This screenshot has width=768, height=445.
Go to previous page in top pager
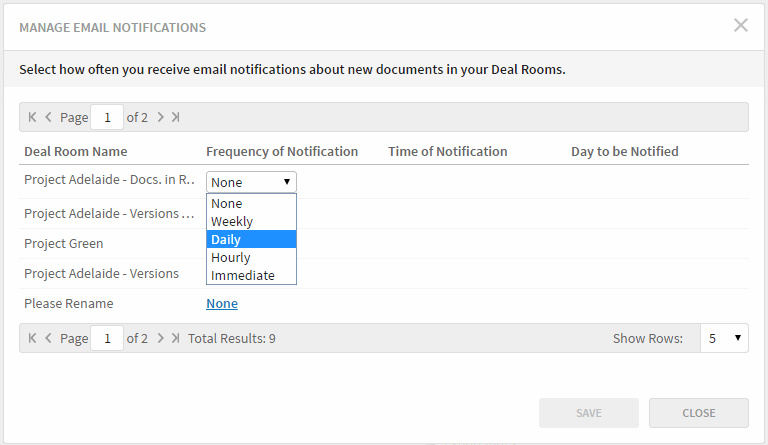(x=48, y=117)
